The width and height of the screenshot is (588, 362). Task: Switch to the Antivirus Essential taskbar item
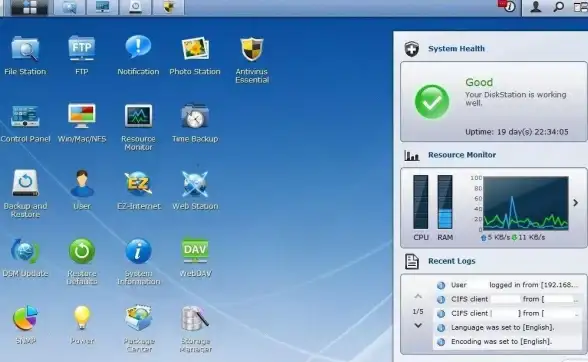168,7
